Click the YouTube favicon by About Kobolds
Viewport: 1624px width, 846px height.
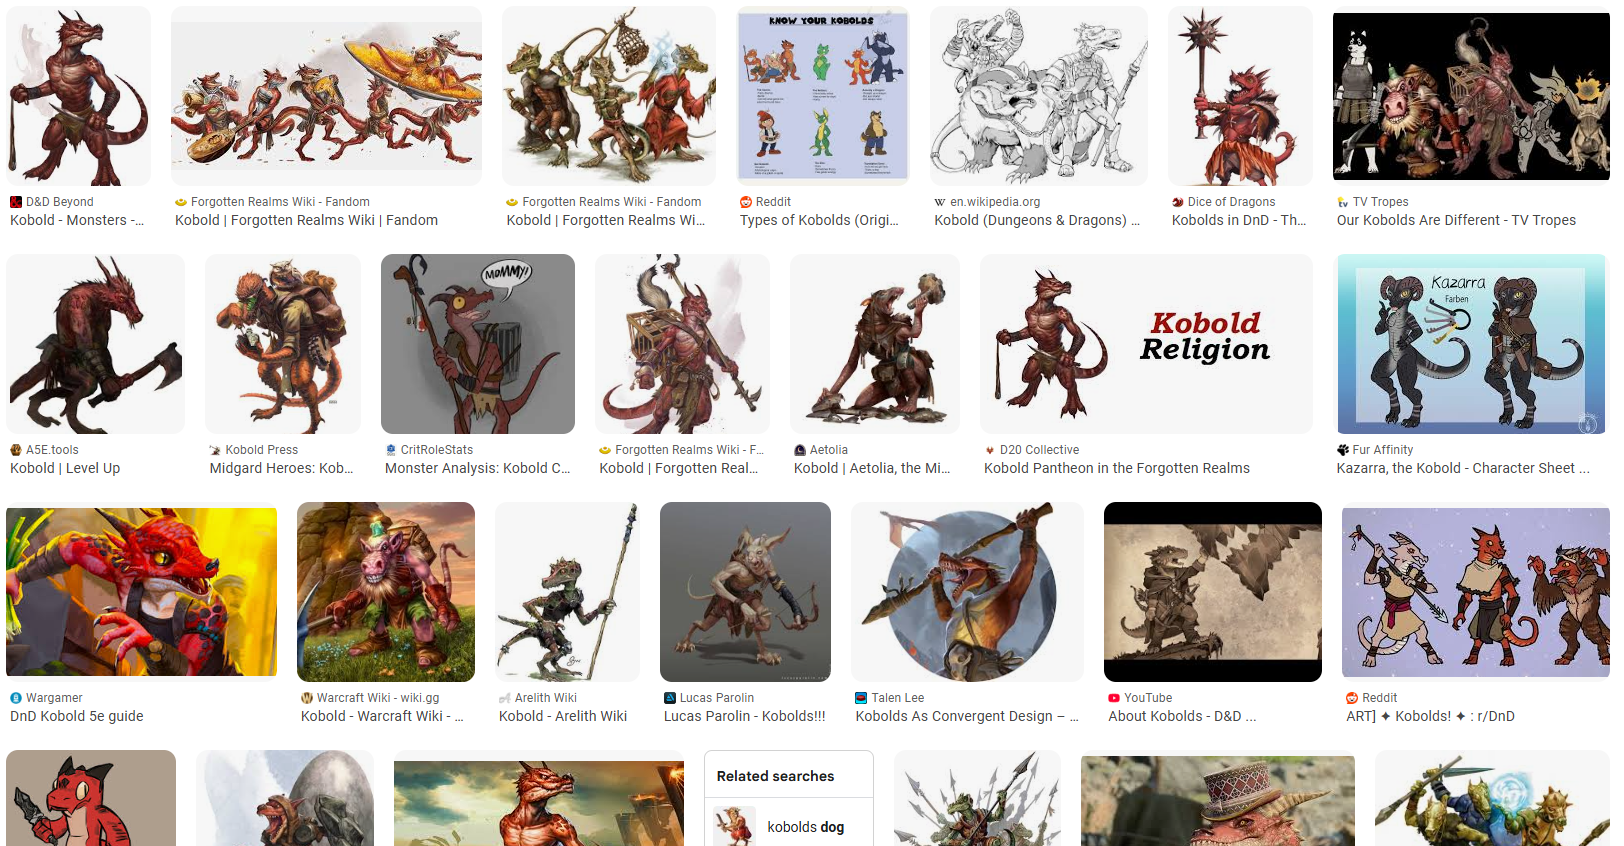1114,698
